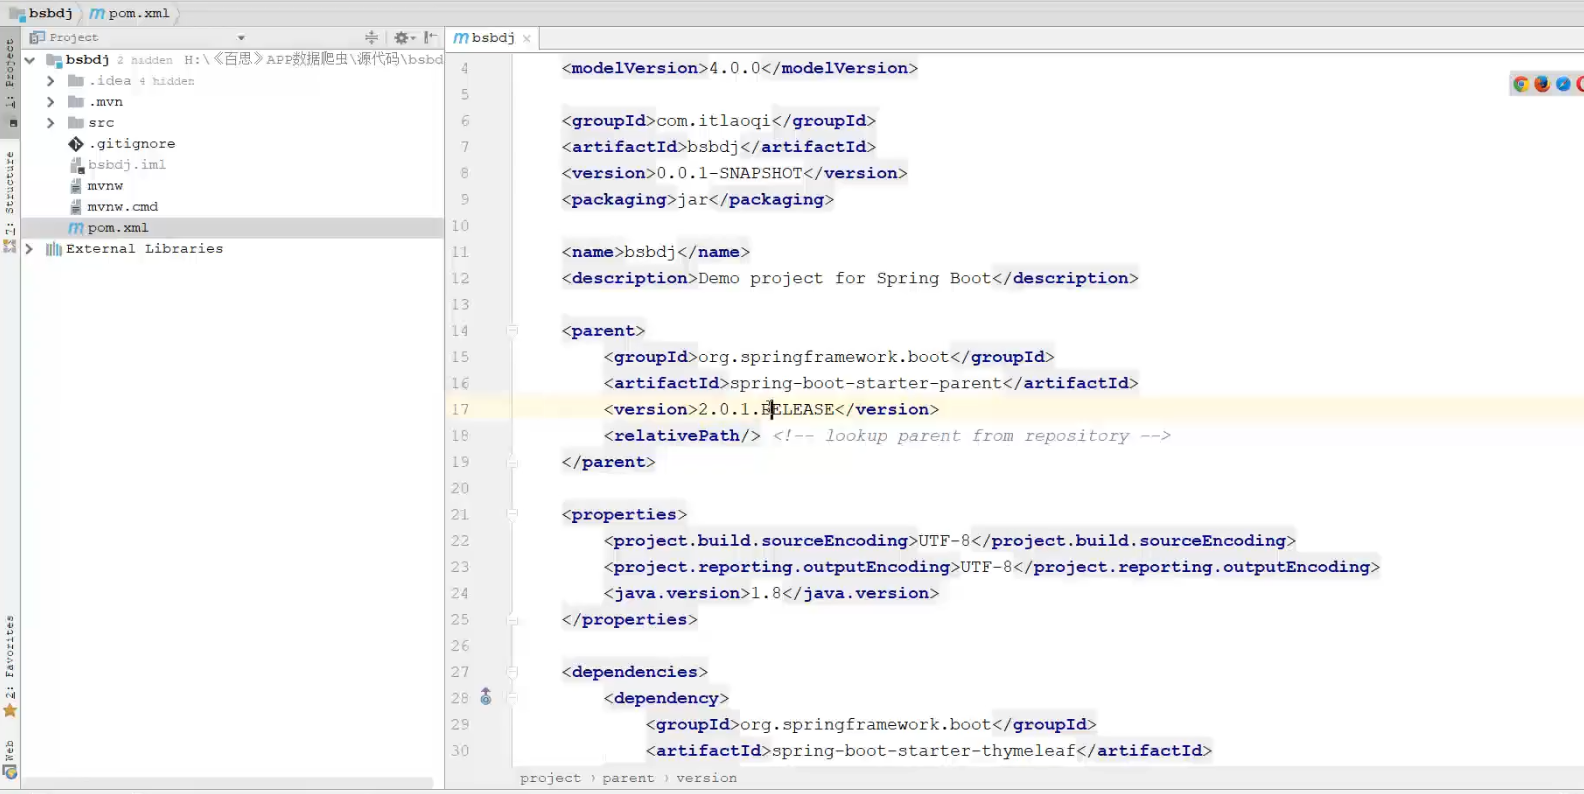This screenshot has width=1584, height=794.
Task: Expand the src folder
Action: (x=51, y=123)
